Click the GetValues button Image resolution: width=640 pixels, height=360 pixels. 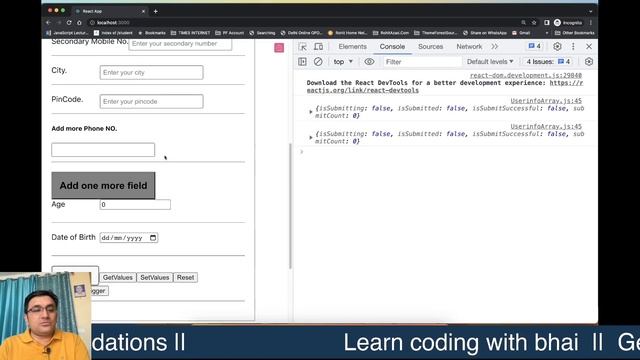pos(118,278)
